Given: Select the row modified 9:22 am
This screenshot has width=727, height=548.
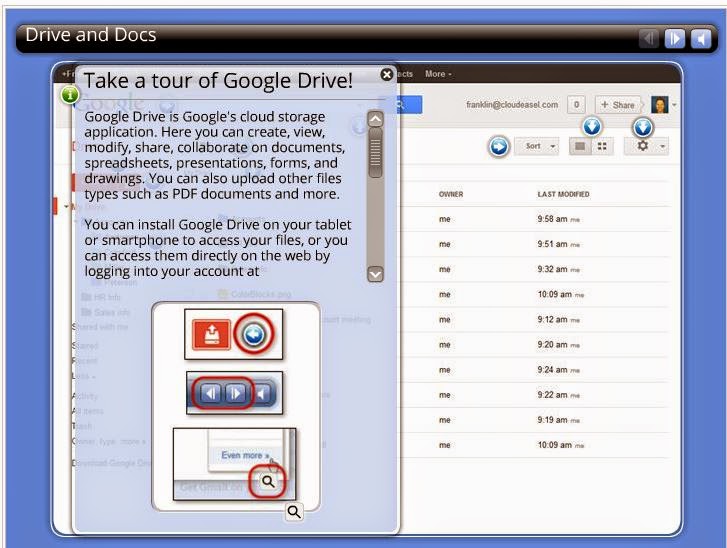Looking at the screenshot, I should [536, 395].
